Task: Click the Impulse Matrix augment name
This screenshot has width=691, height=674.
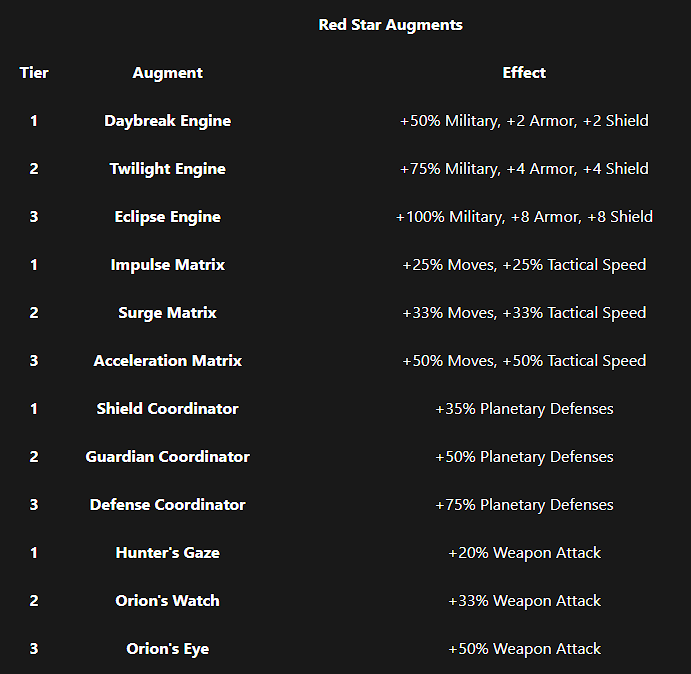Action: click(167, 264)
